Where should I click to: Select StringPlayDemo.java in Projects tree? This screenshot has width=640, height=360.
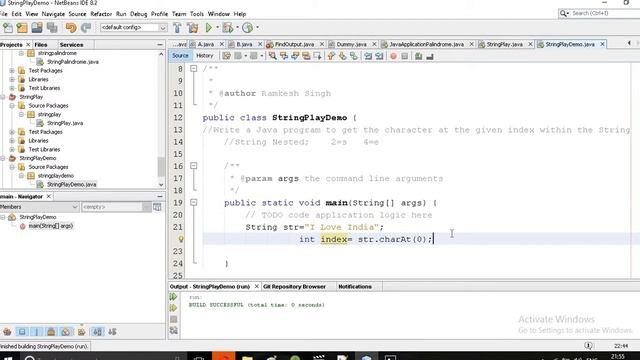71,184
